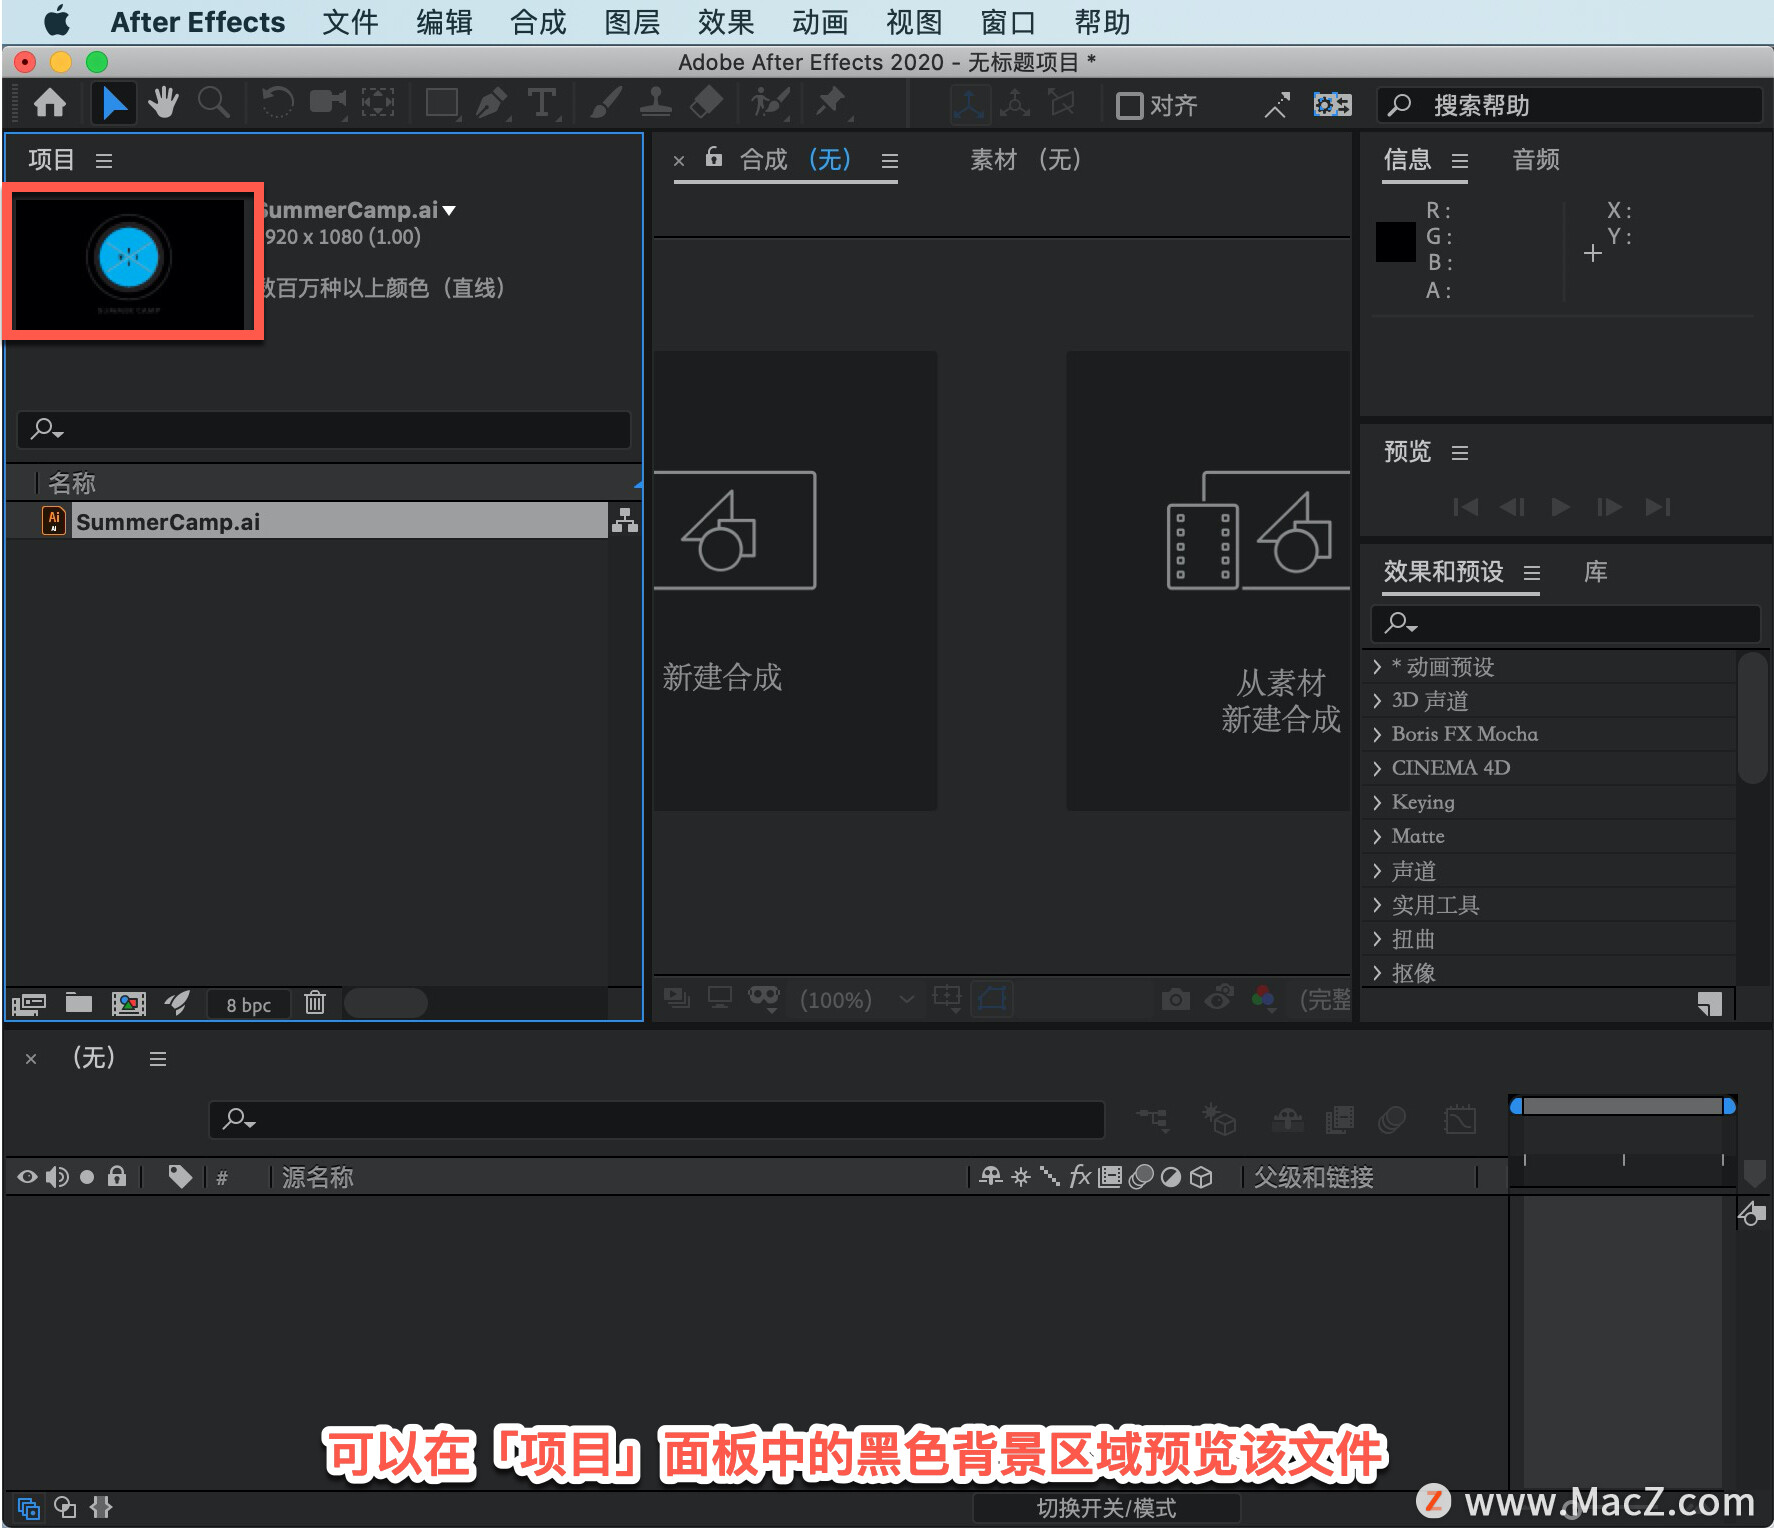Expand the Keying effects category

pos(1377,802)
